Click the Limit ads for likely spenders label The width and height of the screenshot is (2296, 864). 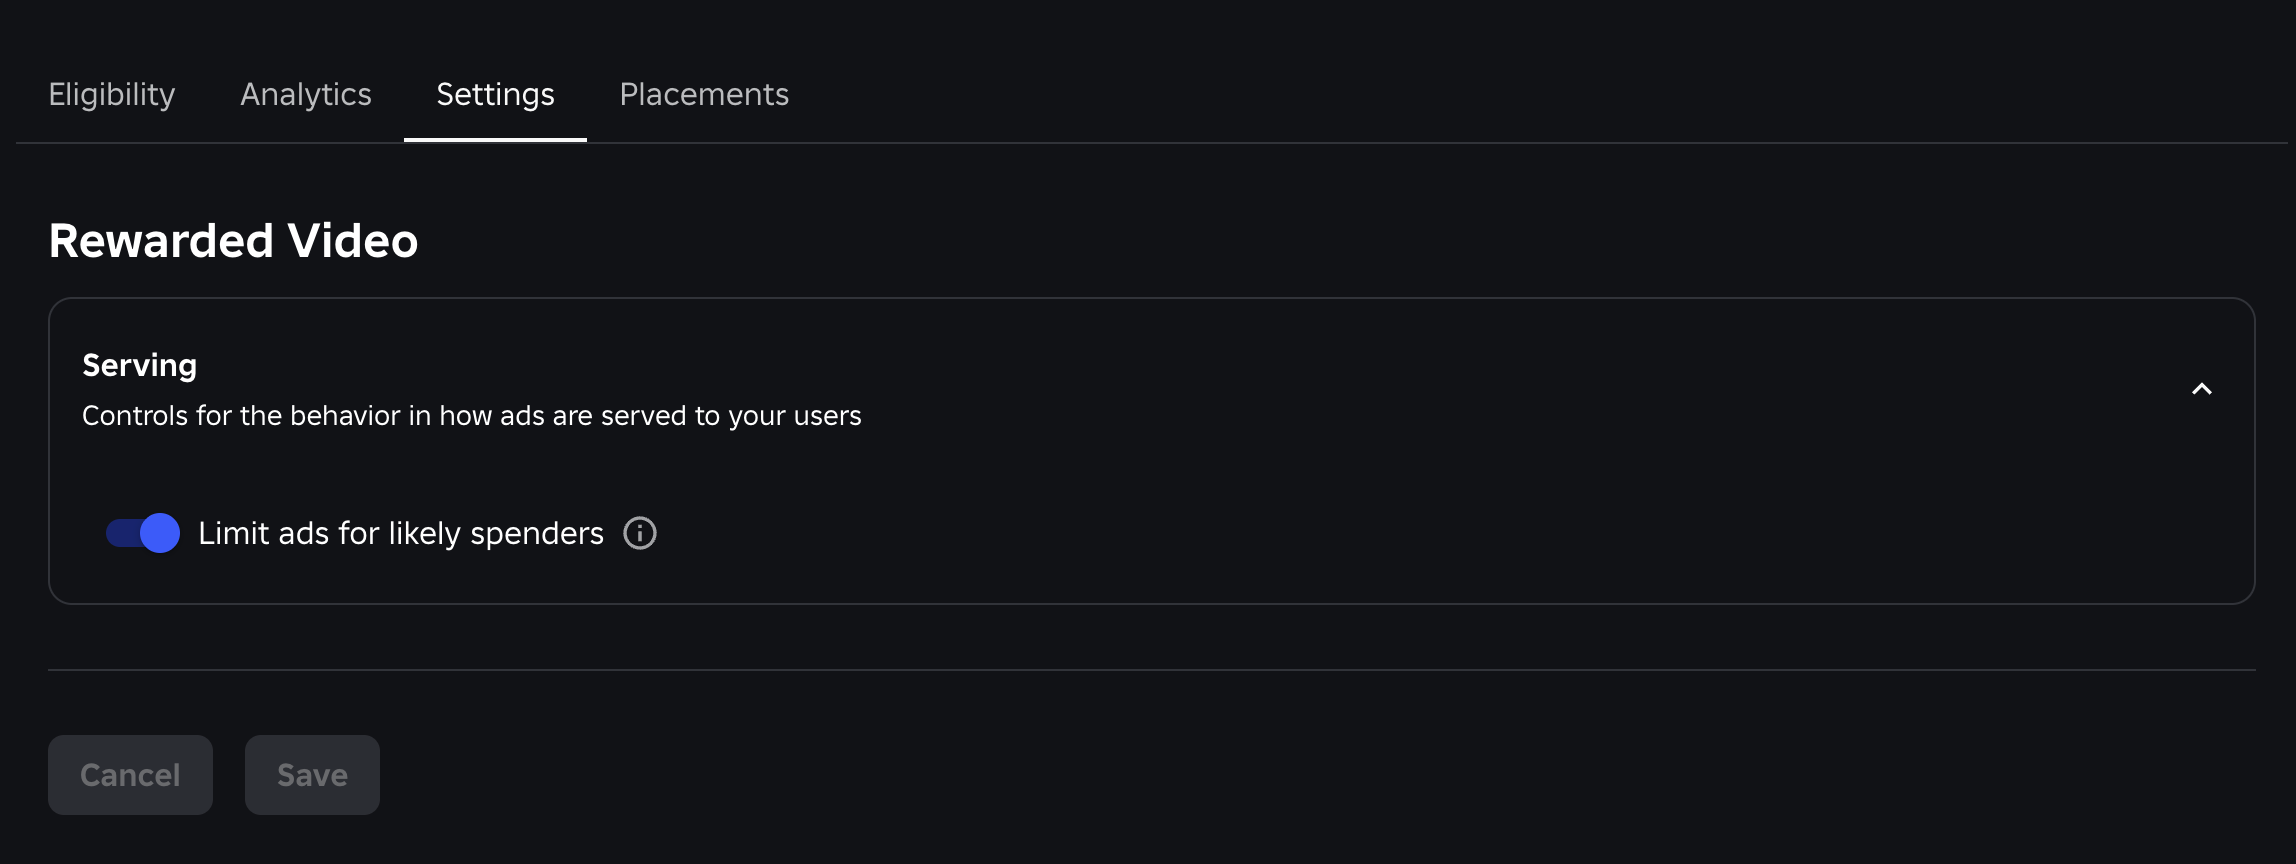400,533
